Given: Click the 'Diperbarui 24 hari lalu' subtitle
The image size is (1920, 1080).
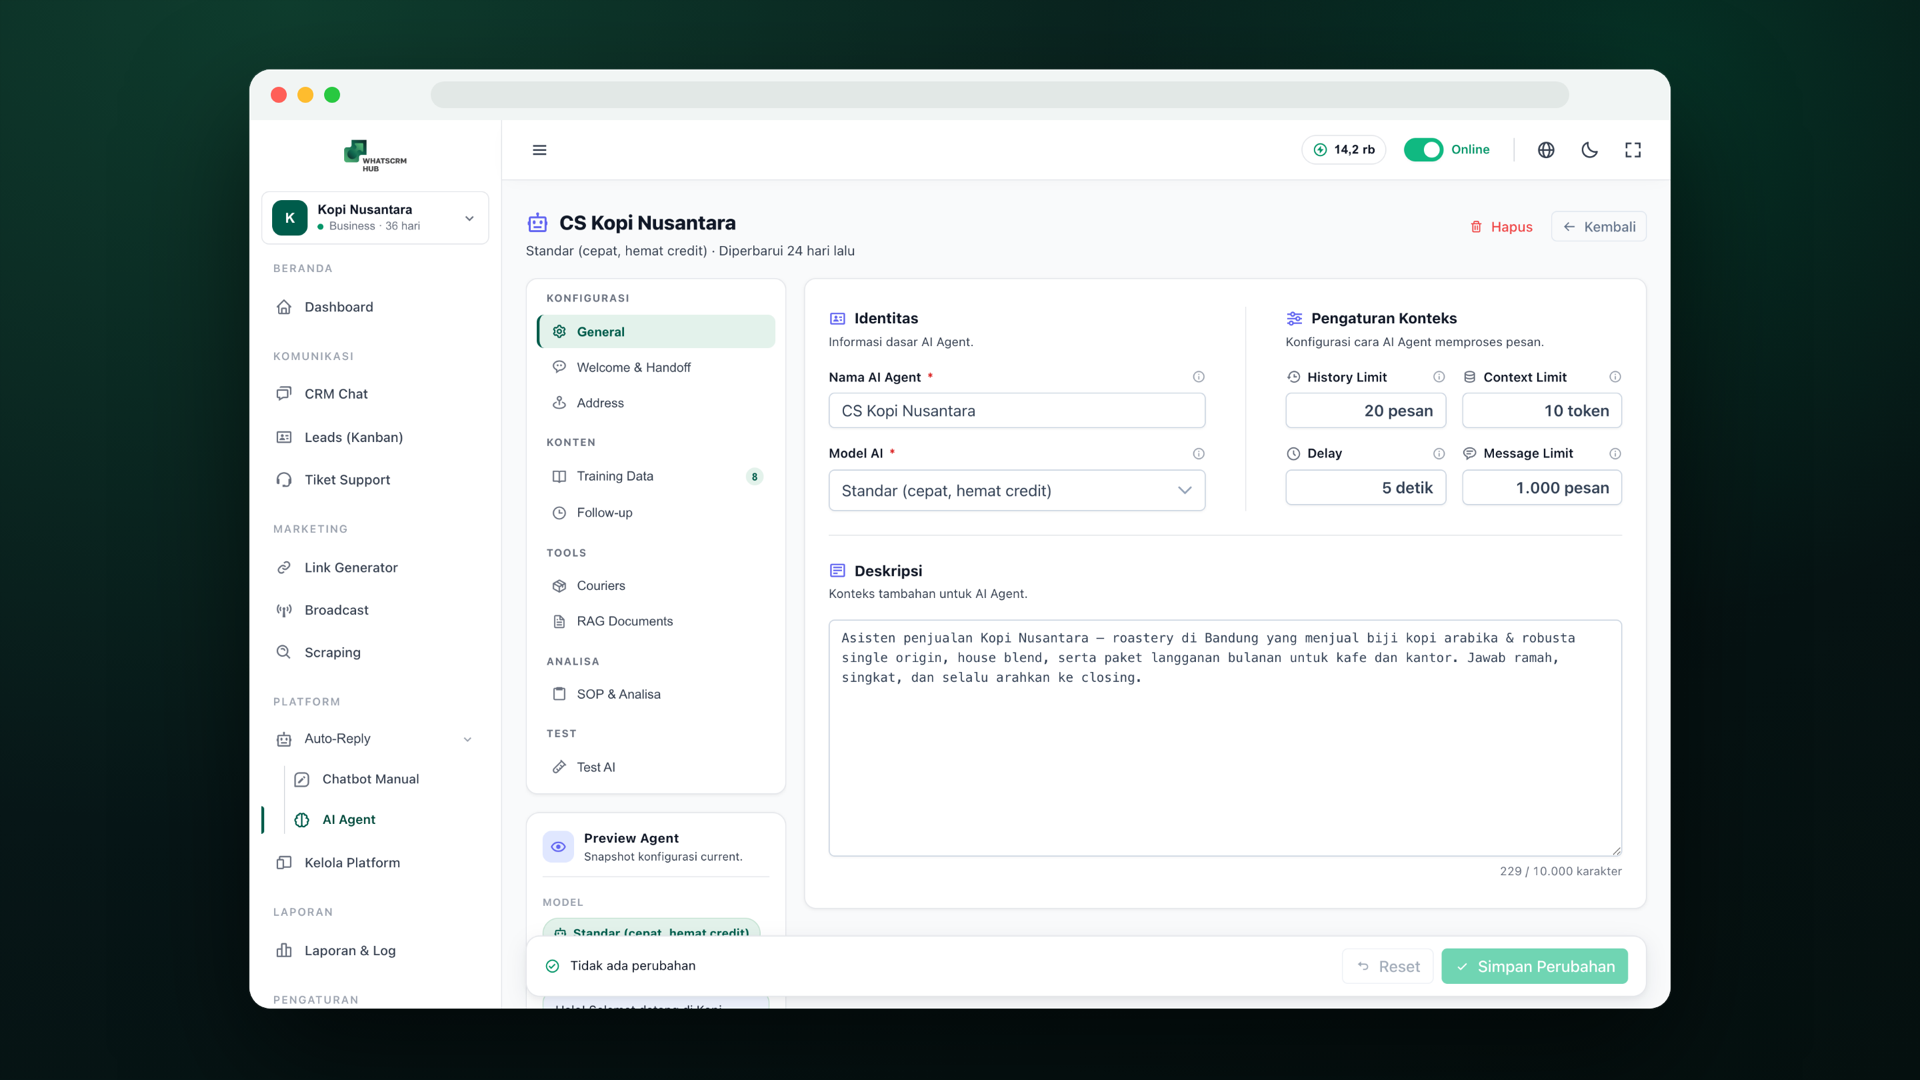Looking at the screenshot, I should (786, 252).
